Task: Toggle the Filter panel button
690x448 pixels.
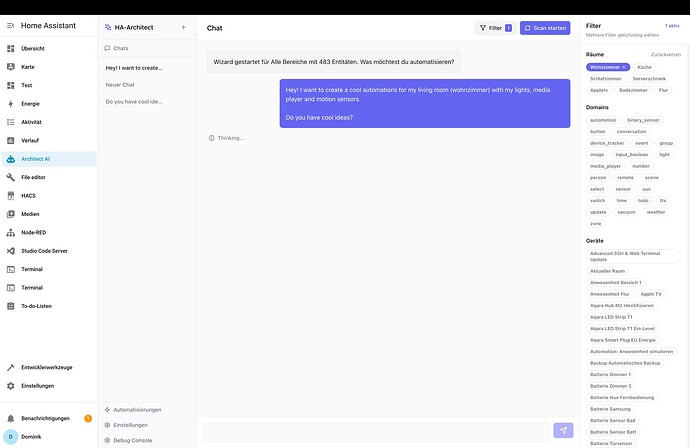Action: coord(495,28)
